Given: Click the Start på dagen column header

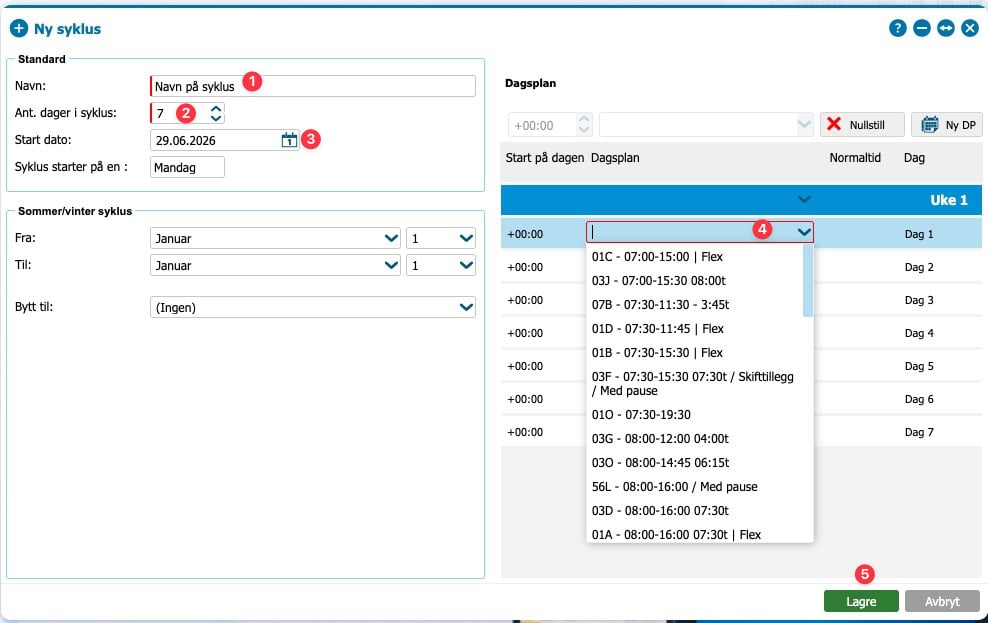Looking at the screenshot, I should 544,157.
